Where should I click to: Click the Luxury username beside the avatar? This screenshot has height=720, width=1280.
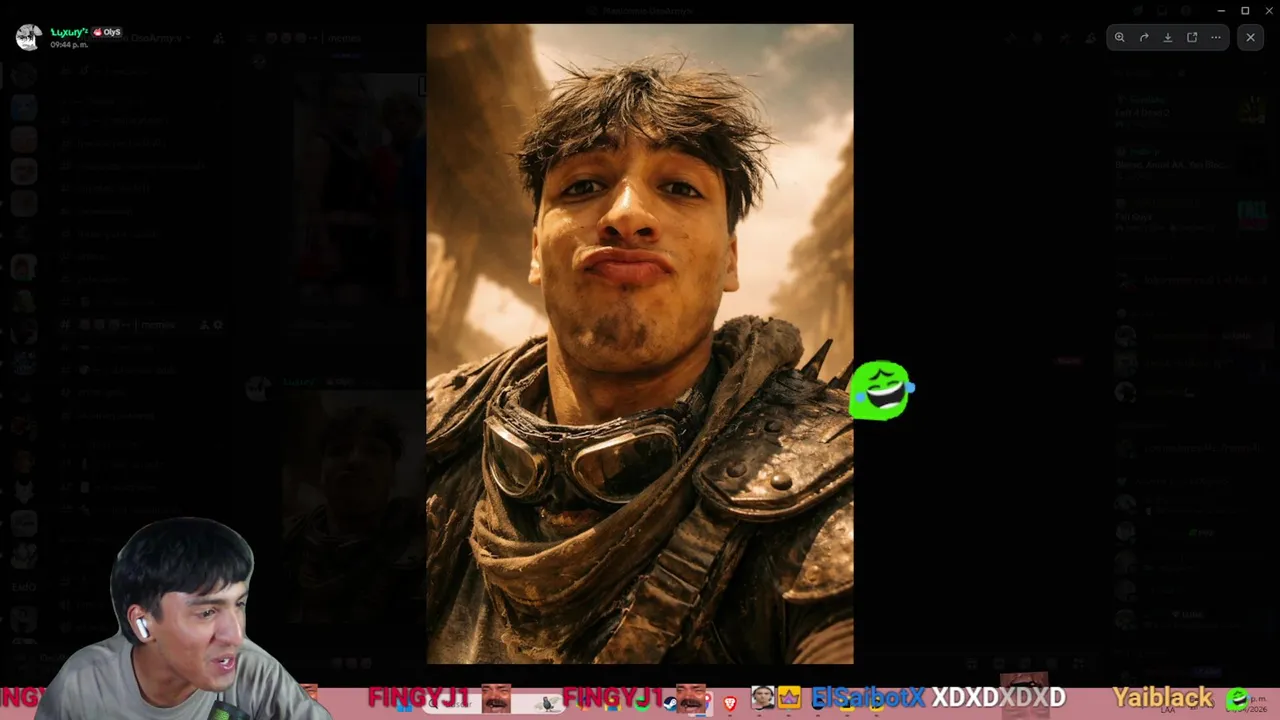(69, 32)
